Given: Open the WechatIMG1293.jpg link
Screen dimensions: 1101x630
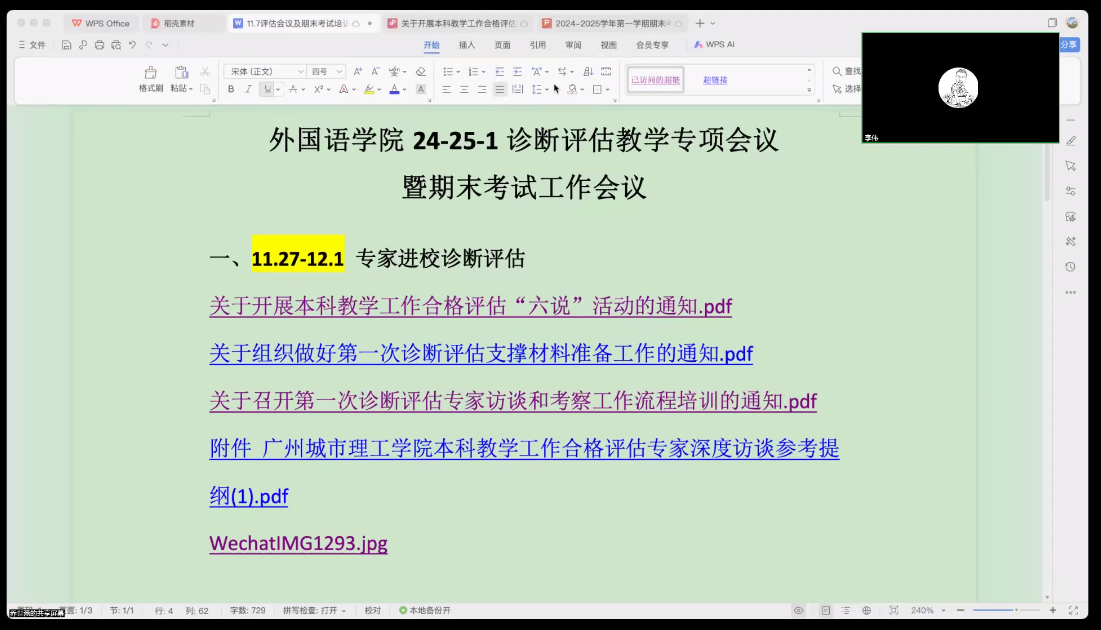Looking at the screenshot, I should (x=298, y=544).
